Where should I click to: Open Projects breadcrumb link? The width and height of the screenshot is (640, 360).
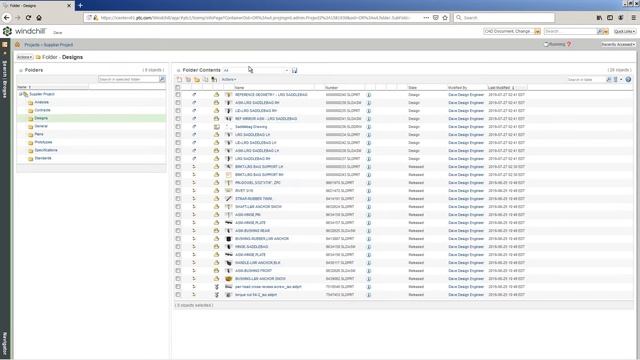point(32,44)
